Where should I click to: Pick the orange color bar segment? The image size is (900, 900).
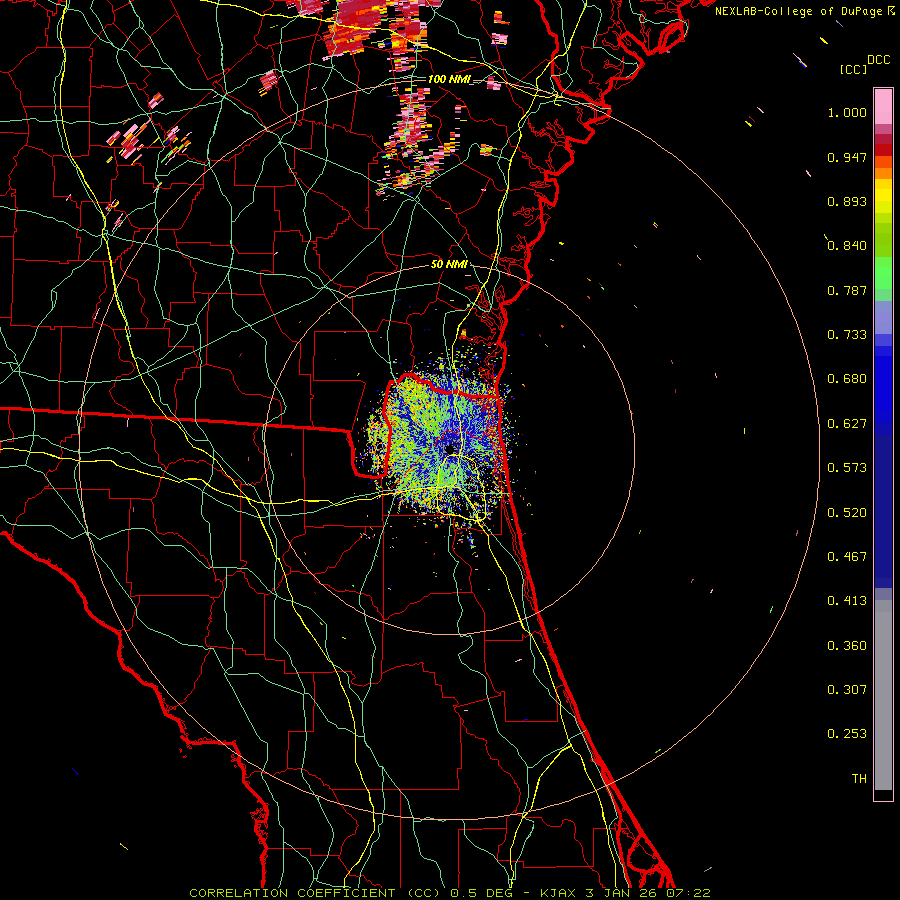[x=883, y=173]
